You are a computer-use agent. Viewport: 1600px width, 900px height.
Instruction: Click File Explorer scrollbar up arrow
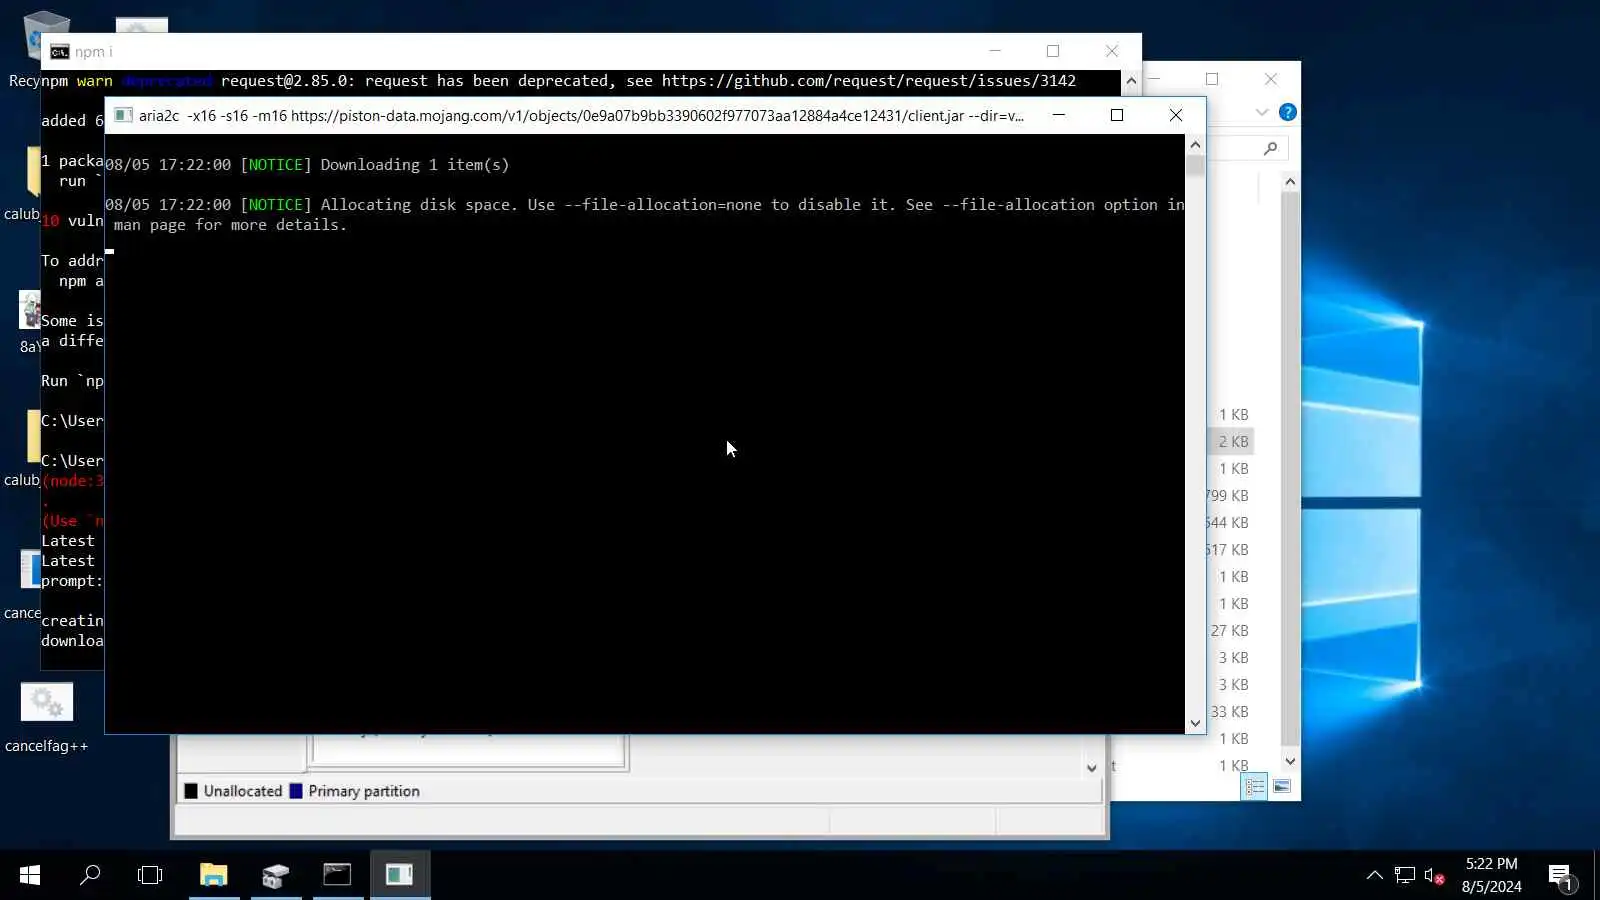pyautogui.click(x=1290, y=182)
